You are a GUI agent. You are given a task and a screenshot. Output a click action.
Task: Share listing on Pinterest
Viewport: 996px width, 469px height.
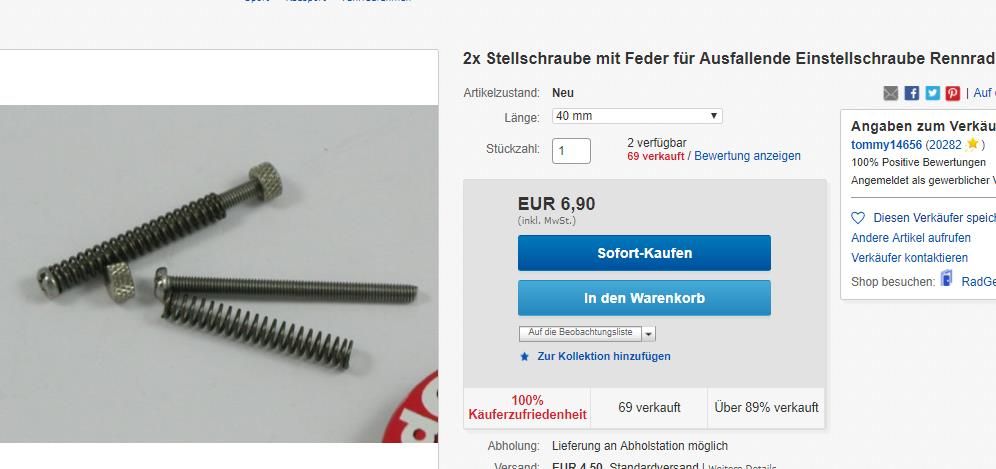tap(953, 93)
